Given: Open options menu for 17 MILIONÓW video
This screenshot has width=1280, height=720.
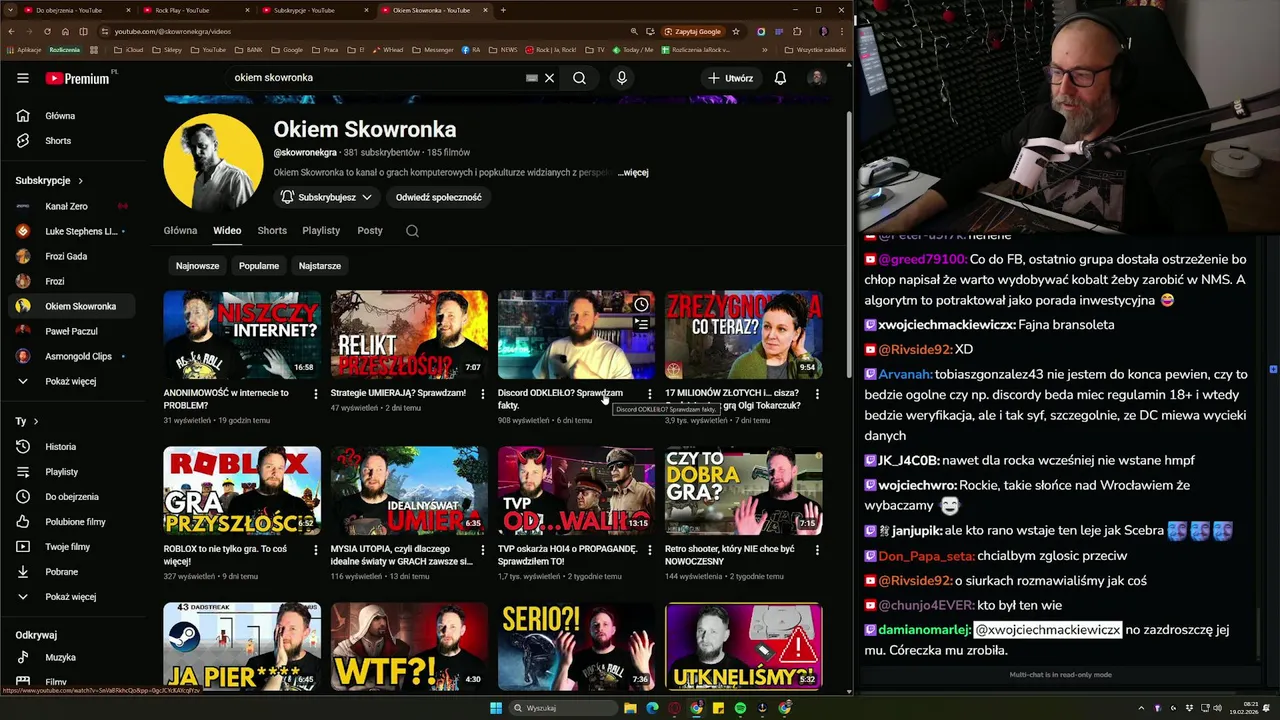Looking at the screenshot, I should point(817,394).
